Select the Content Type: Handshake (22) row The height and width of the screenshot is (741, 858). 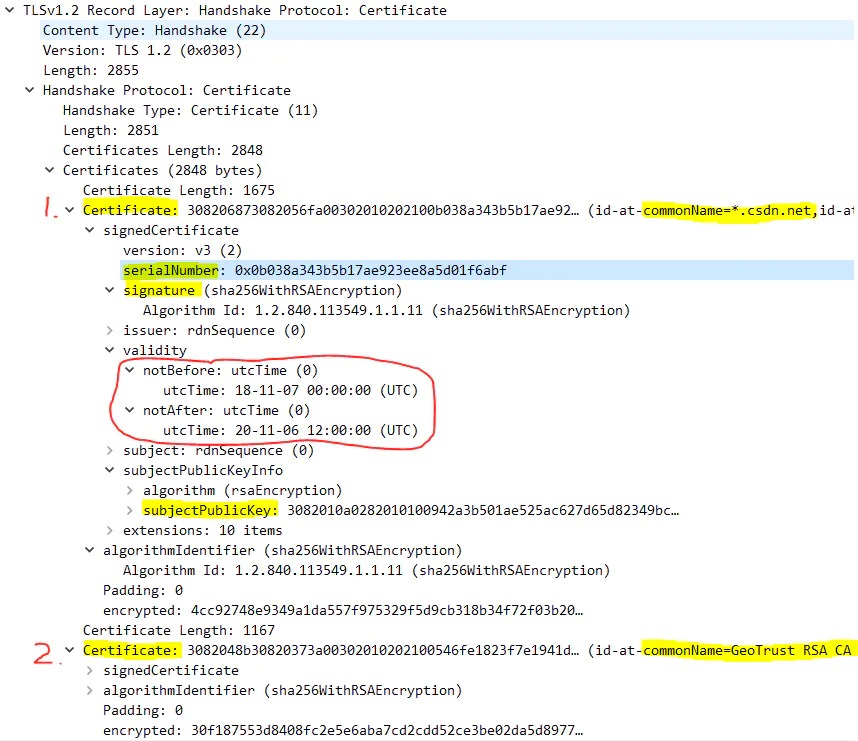click(x=448, y=30)
